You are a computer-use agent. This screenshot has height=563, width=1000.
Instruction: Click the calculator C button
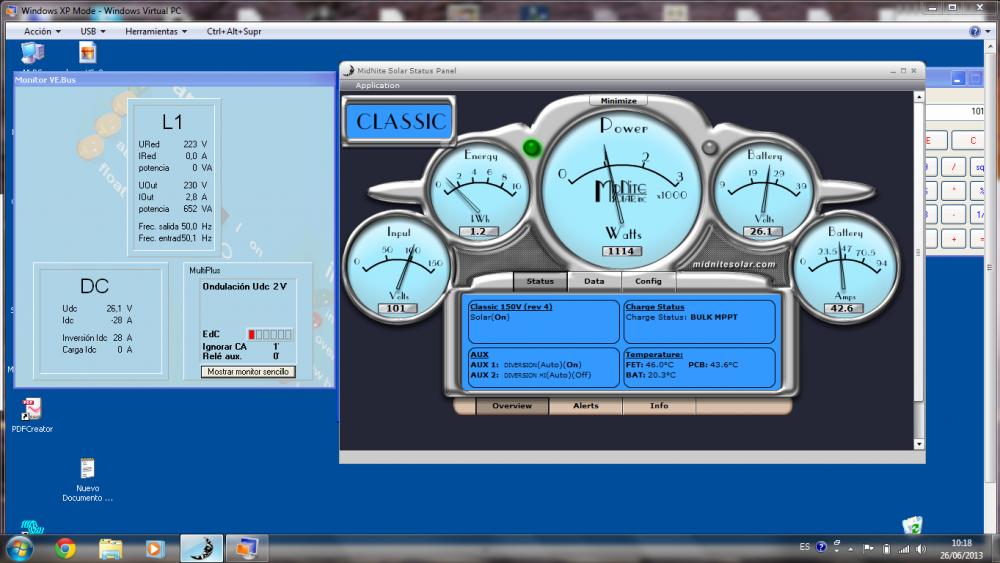973,140
